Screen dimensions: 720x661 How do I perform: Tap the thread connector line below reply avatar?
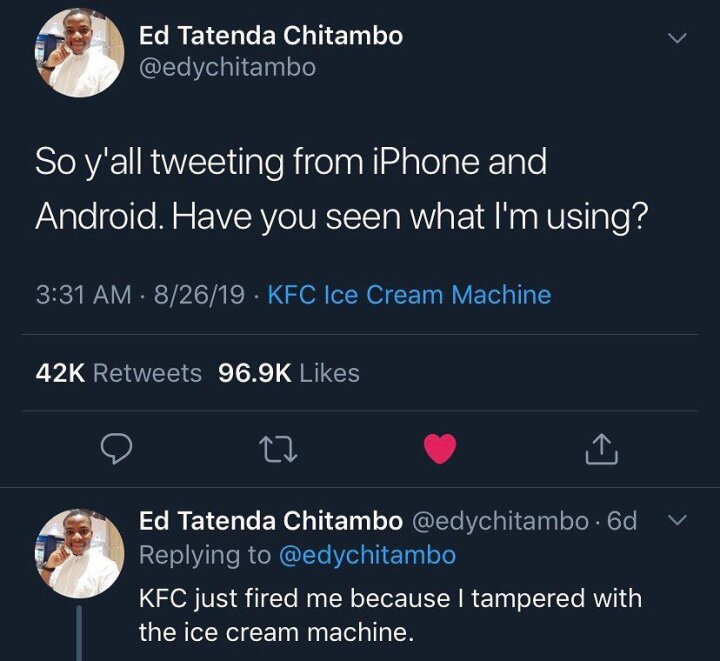coord(79,633)
